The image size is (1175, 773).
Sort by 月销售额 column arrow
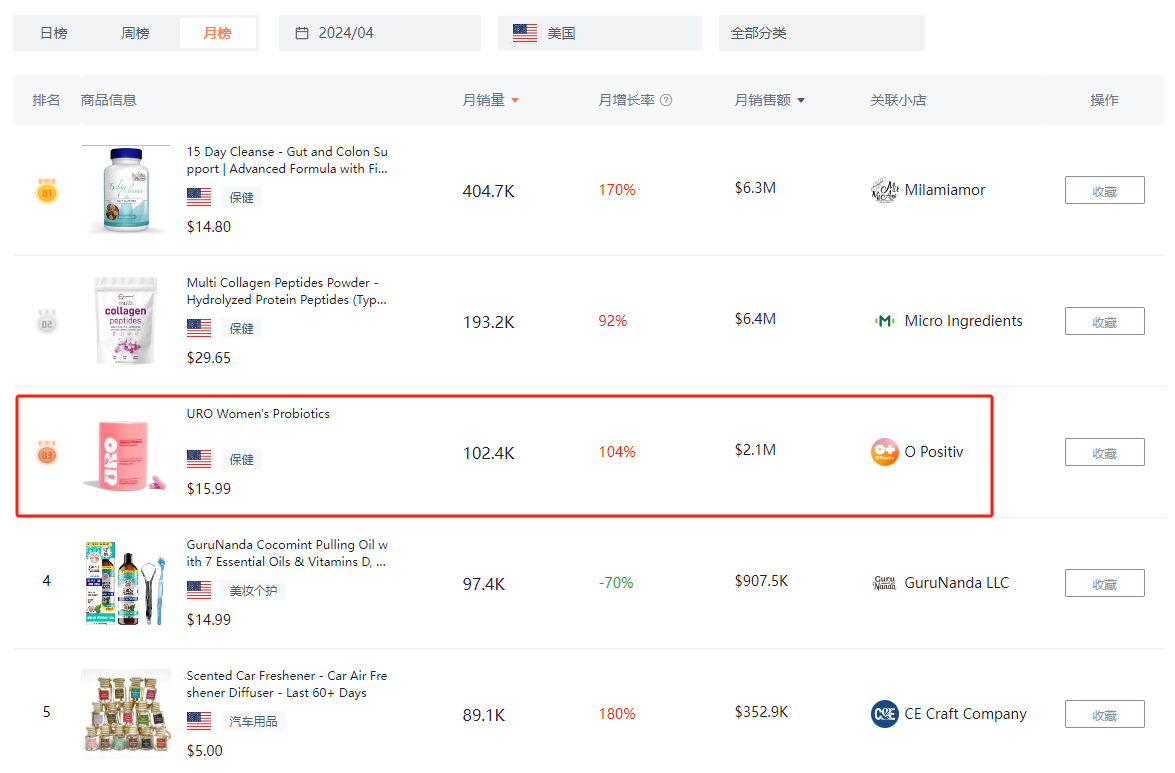pyautogui.click(x=801, y=100)
